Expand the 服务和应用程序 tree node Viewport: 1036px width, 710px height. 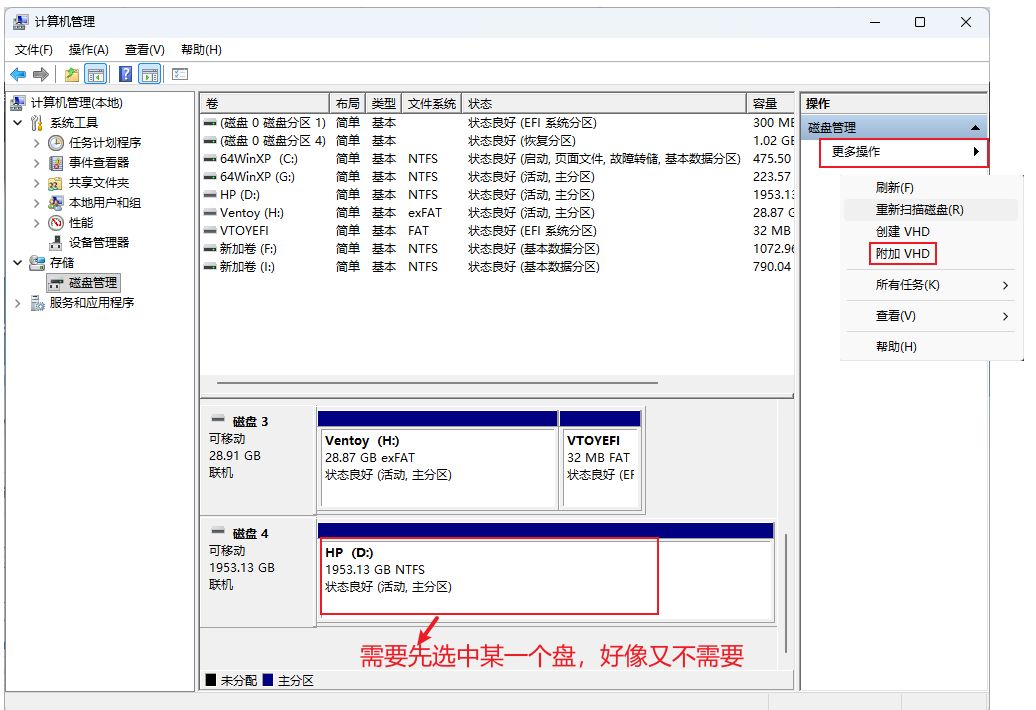coord(17,302)
